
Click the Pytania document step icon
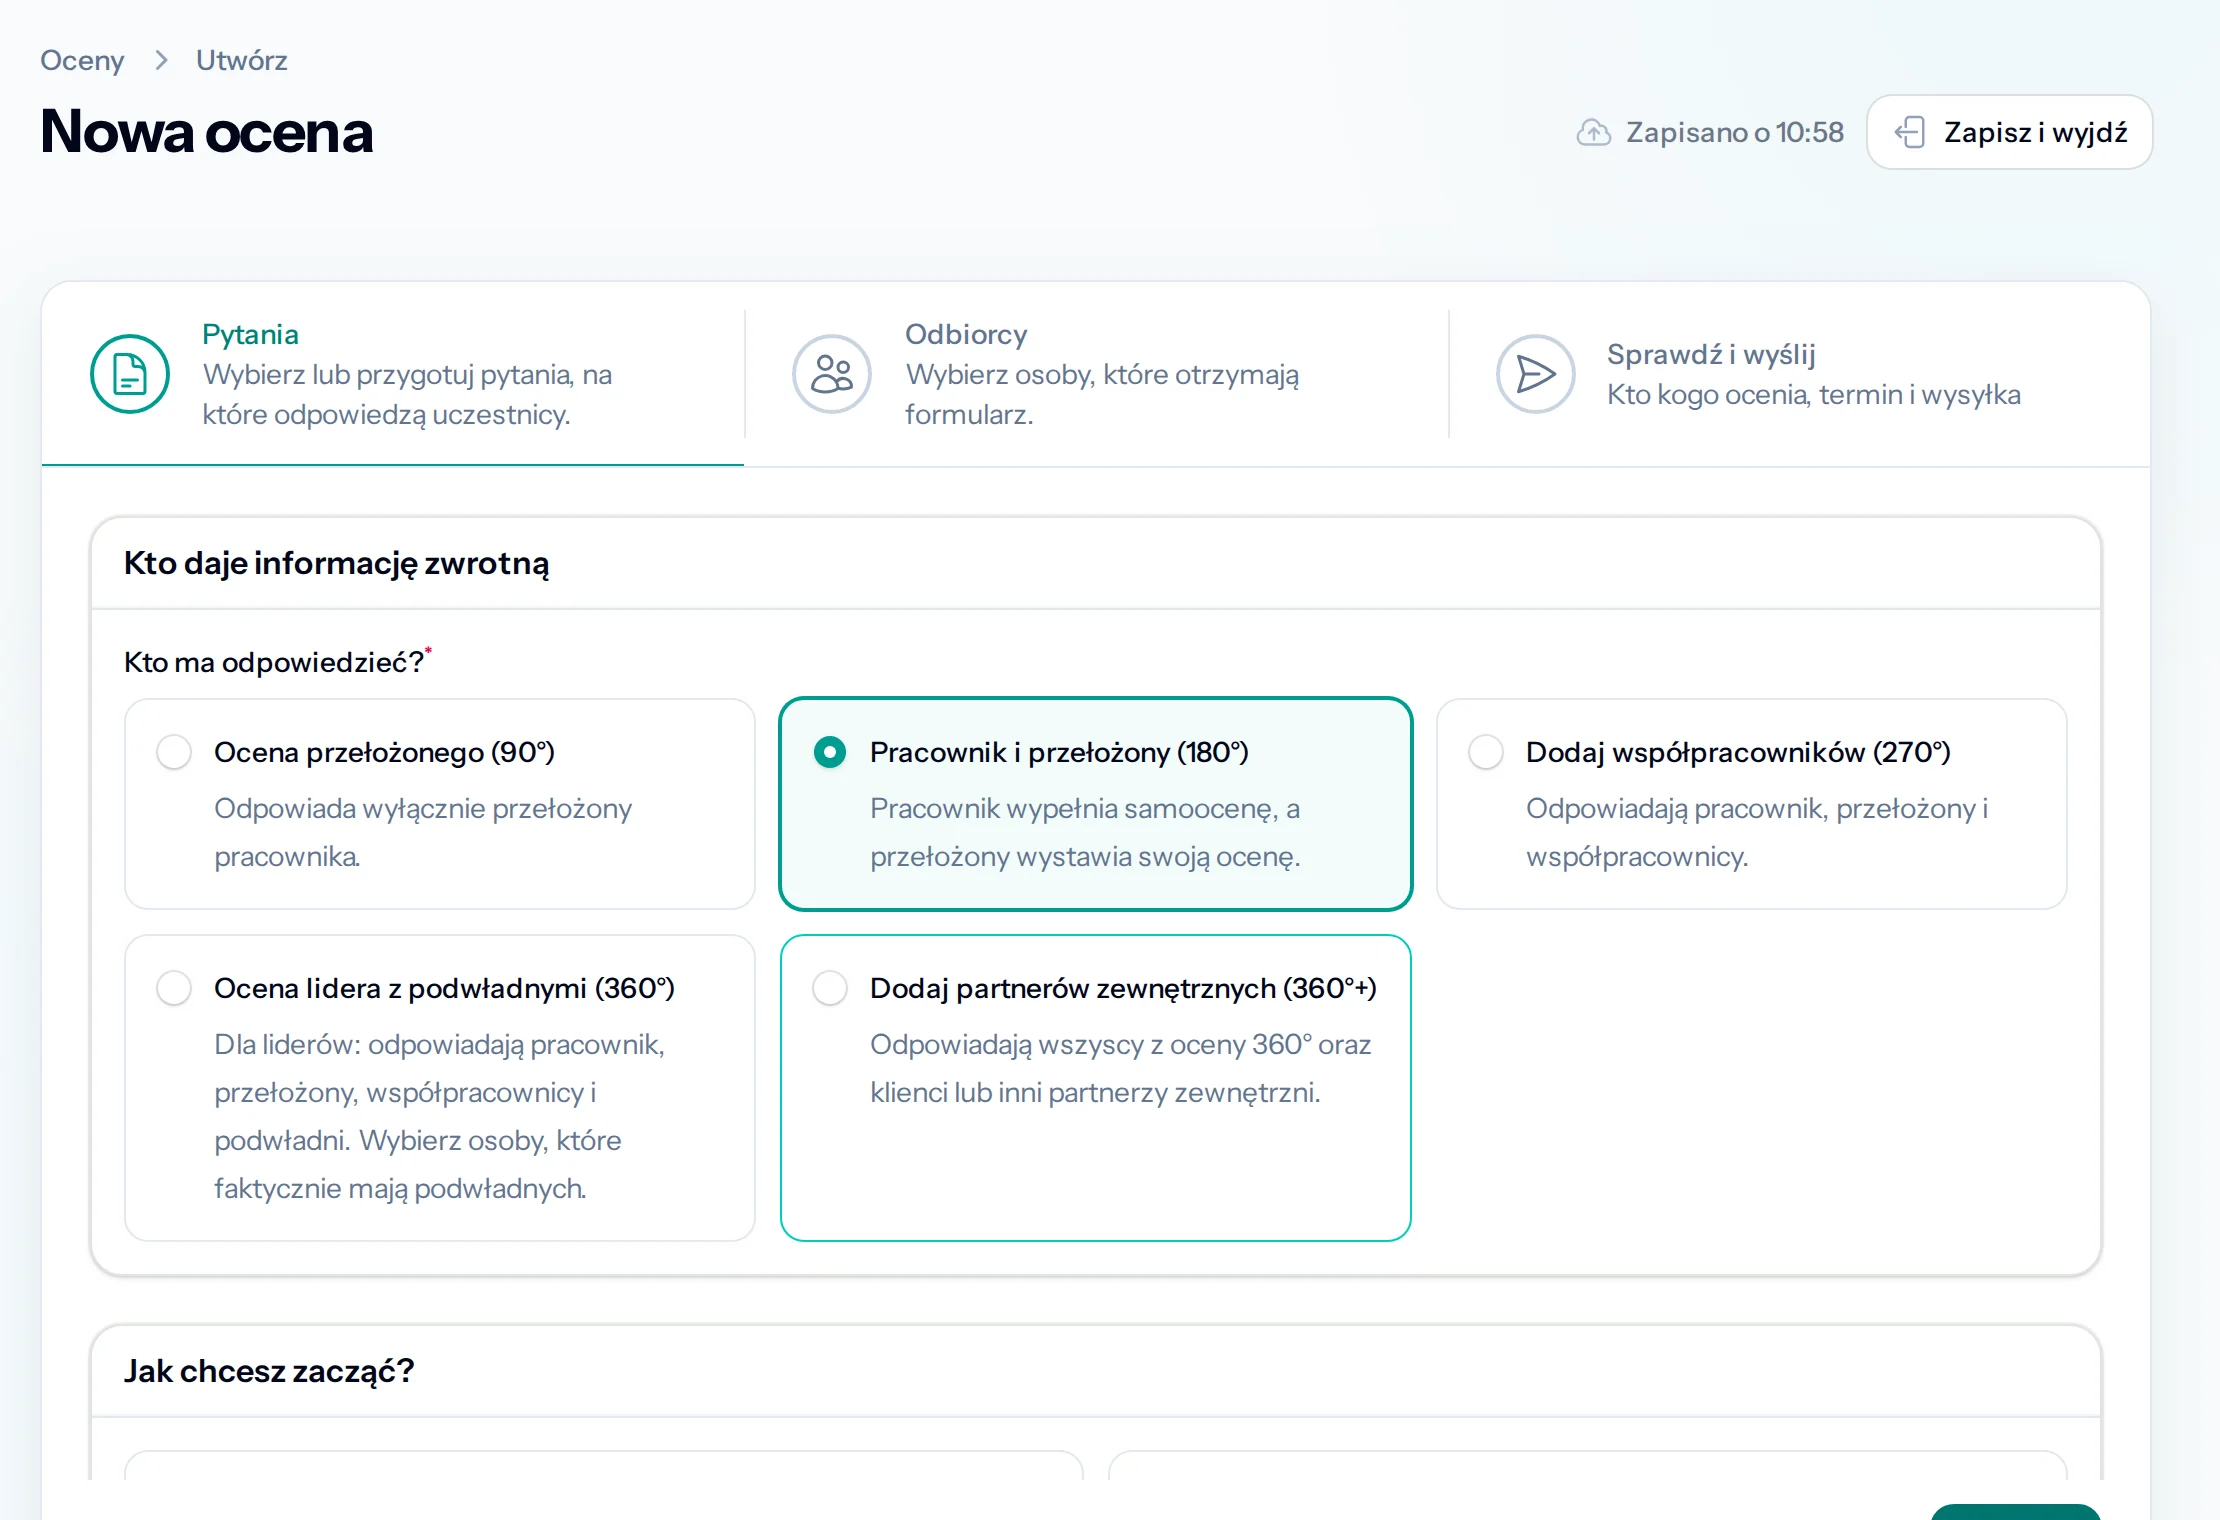click(x=130, y=374)
